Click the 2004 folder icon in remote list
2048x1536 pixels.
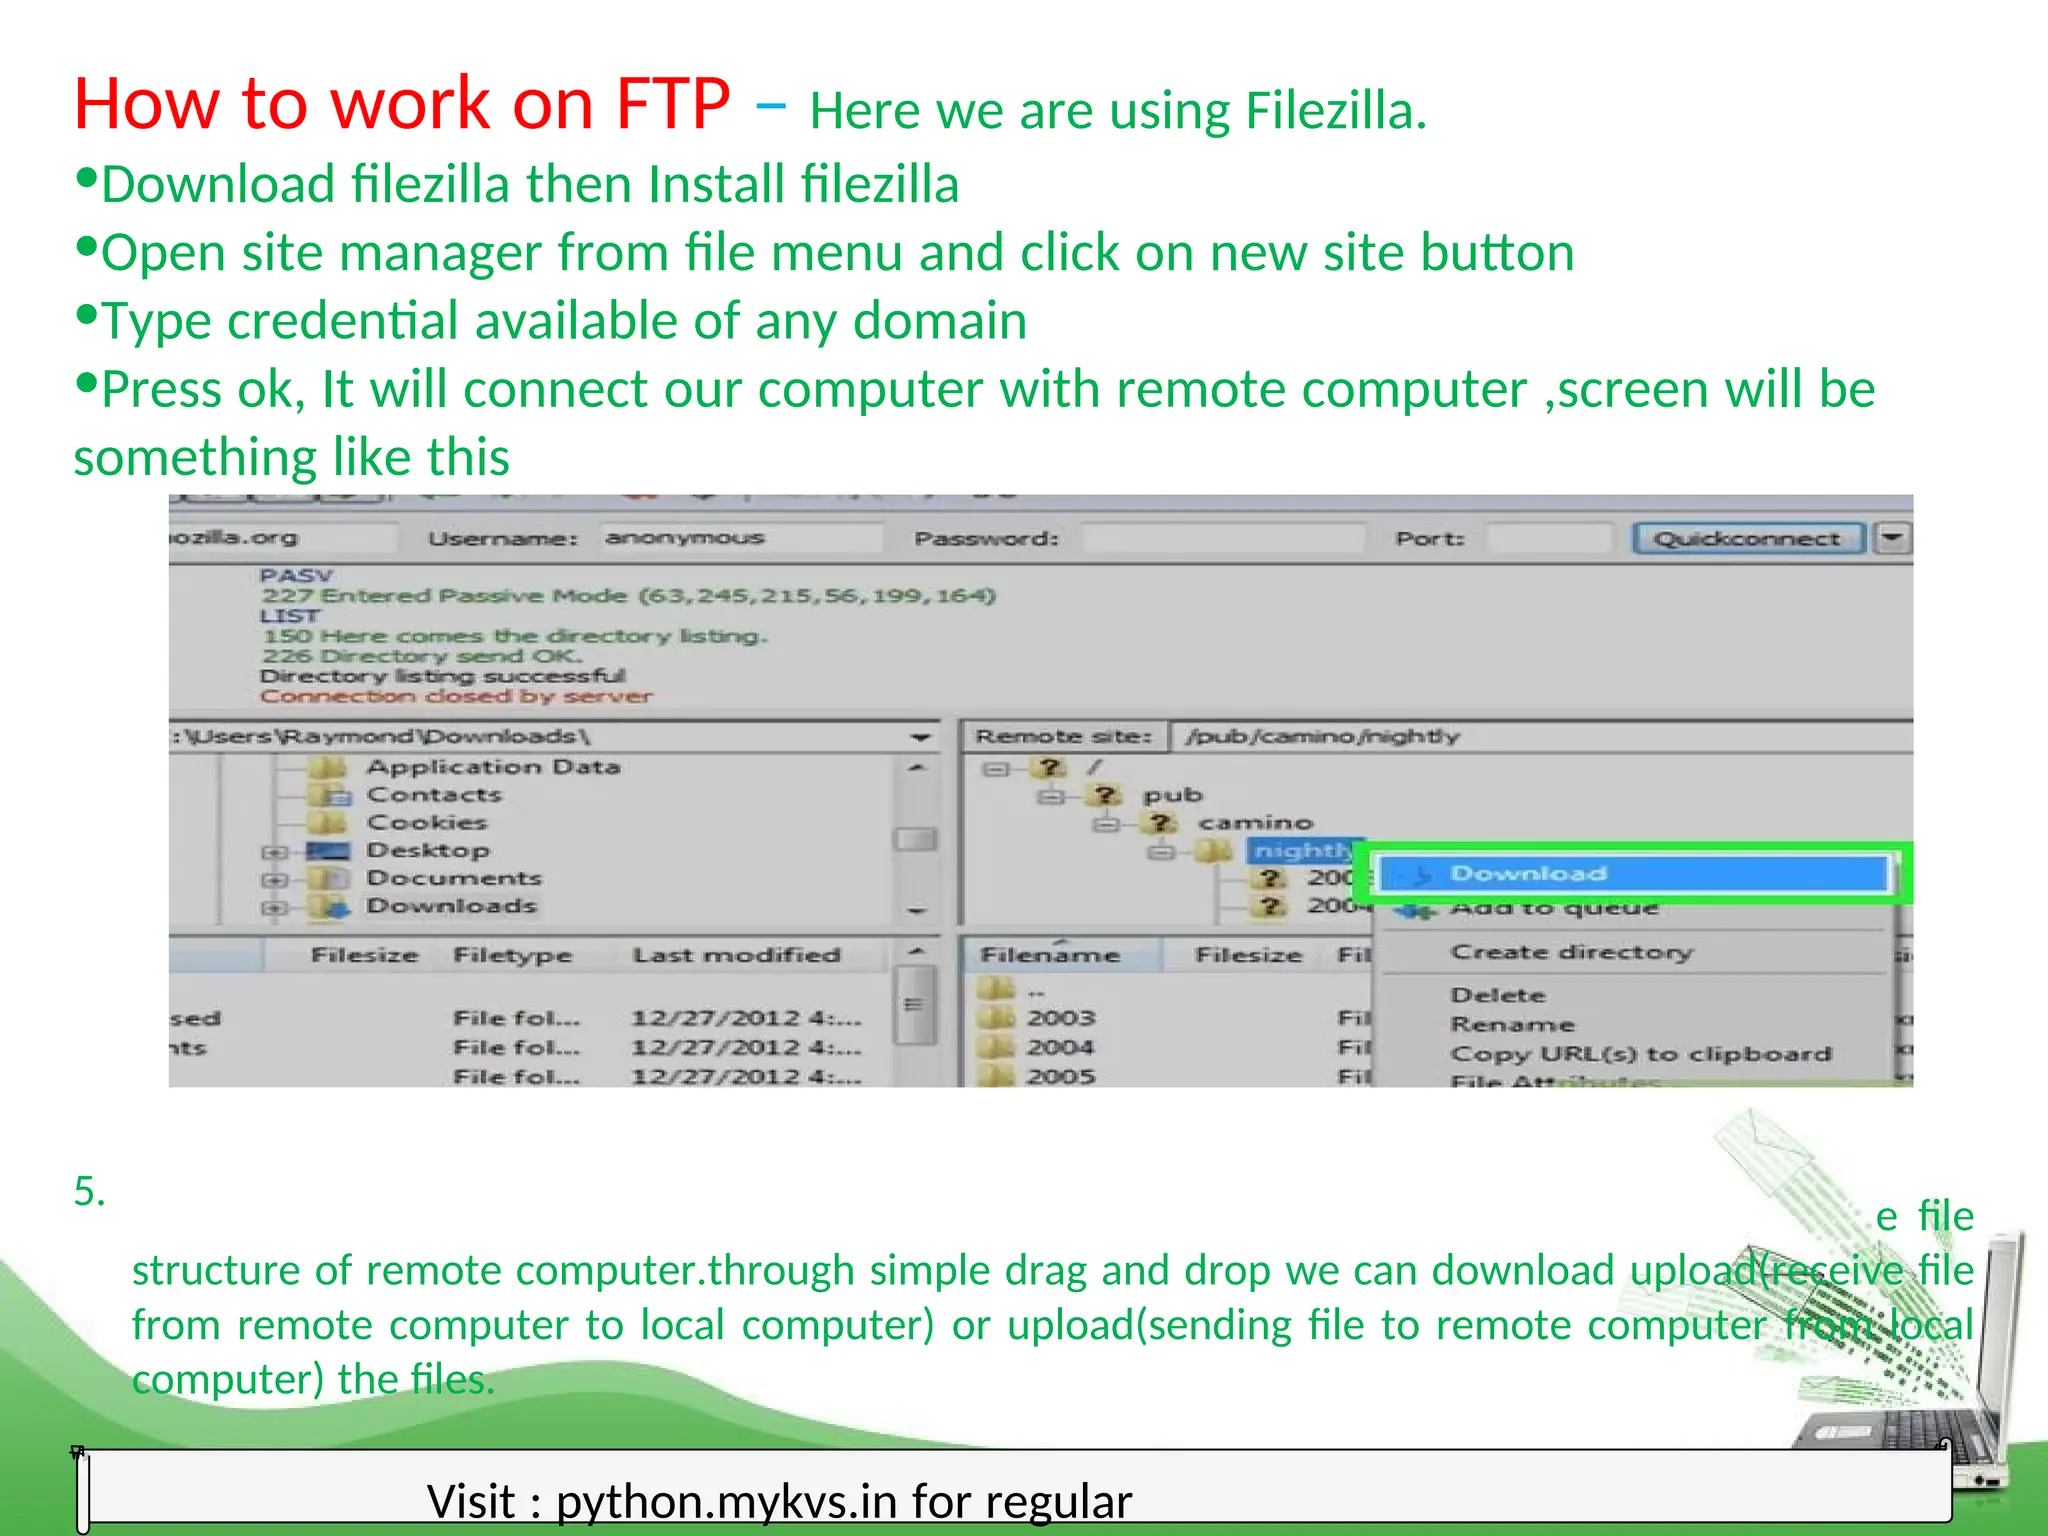coord(996,1047)
